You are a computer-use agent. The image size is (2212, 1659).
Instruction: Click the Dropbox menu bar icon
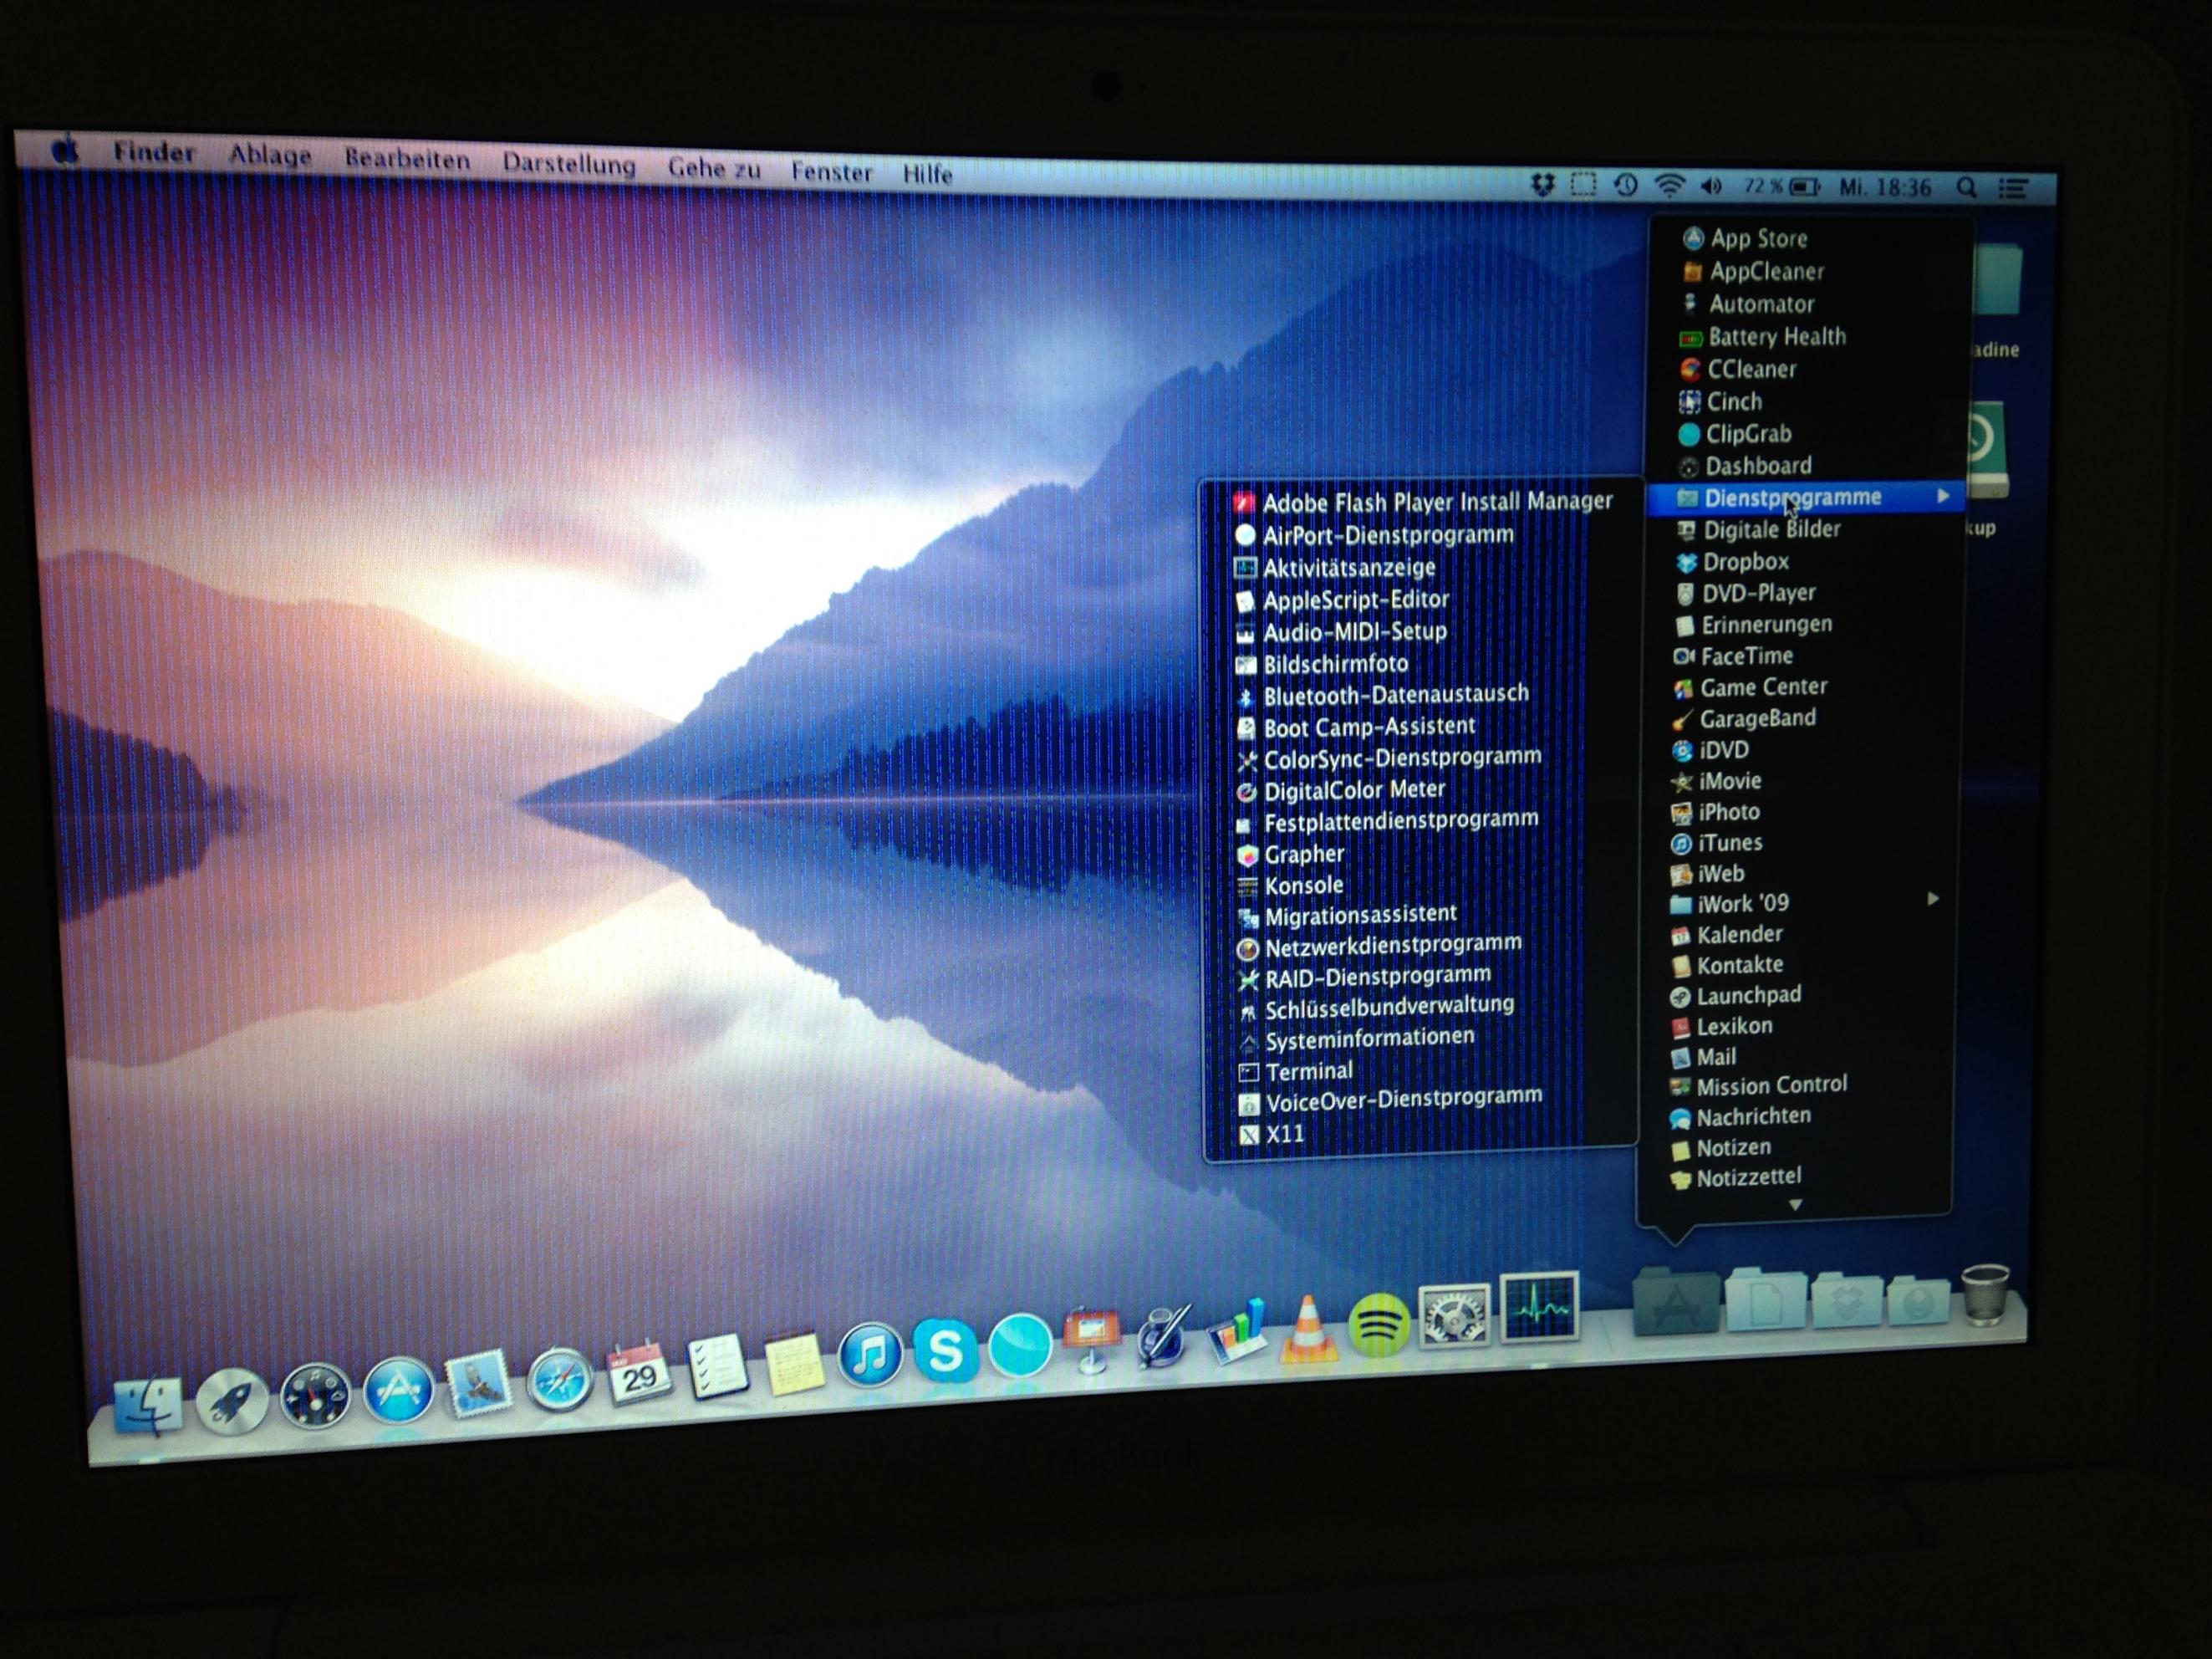pyautogui.click(x=1543, y=184)
